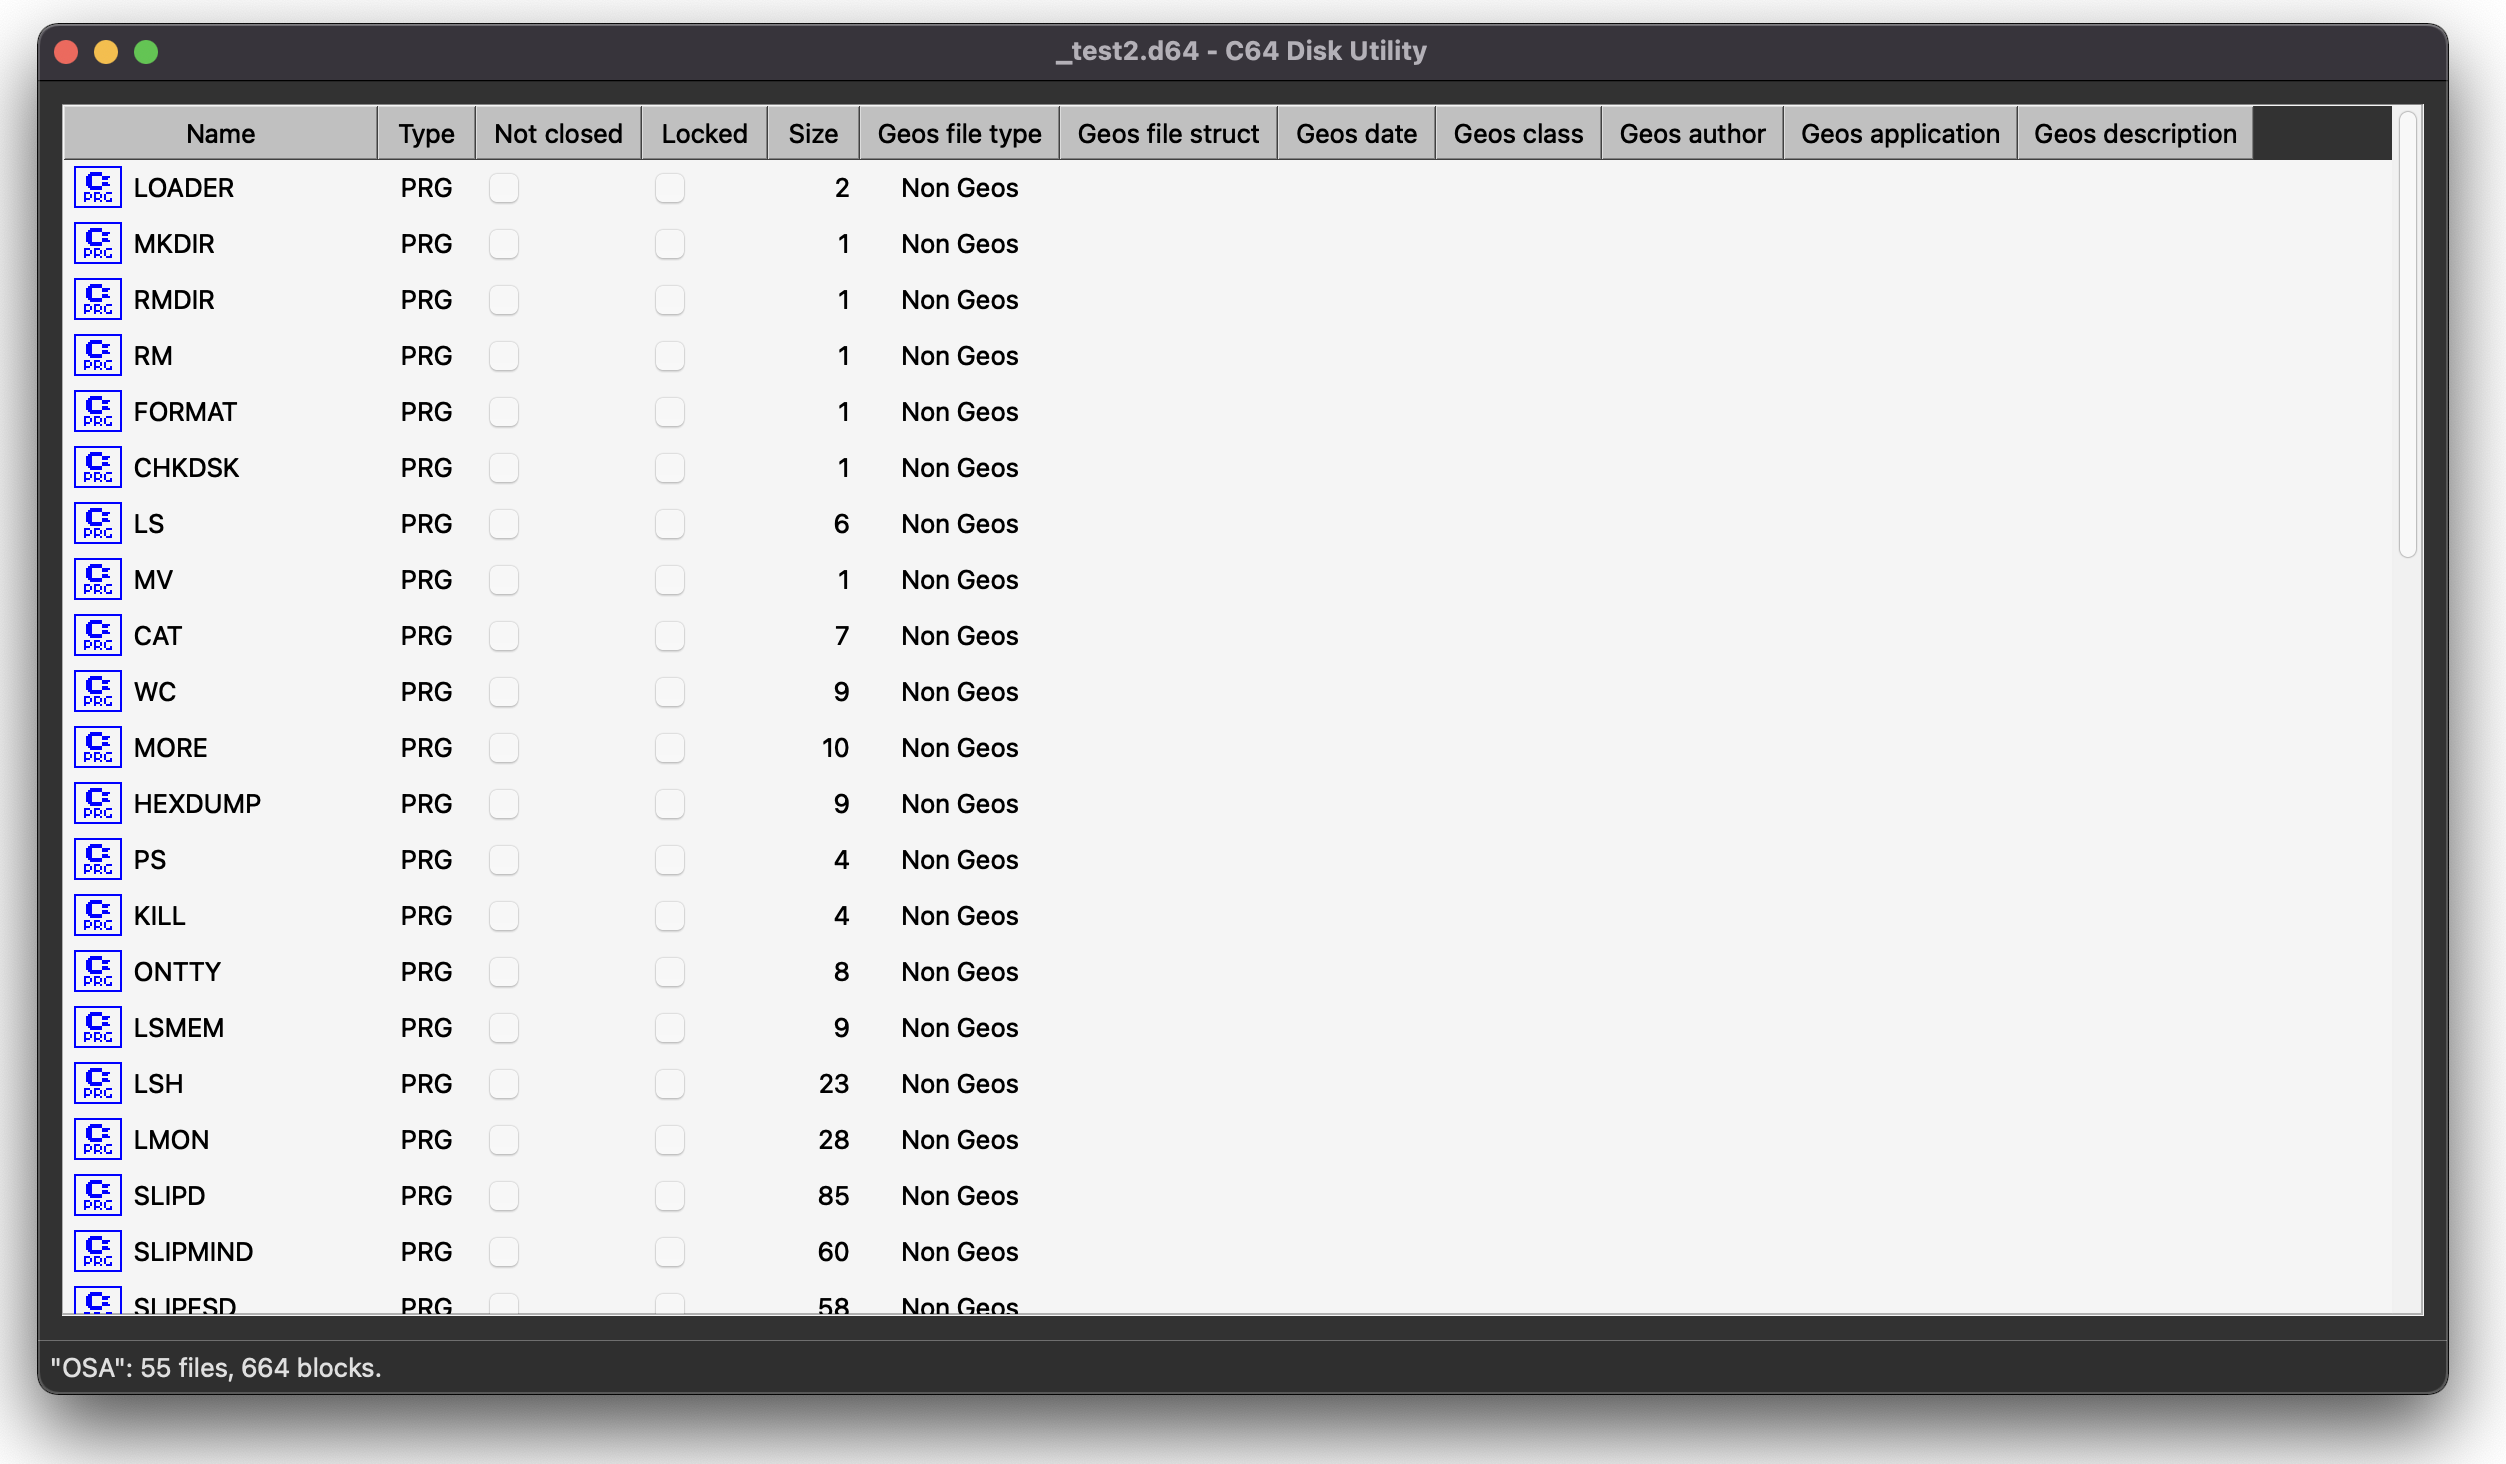Tick Not closed checkbox for ONTTY
This screenshot has width=2506, height=1464.
tap(504, 972)
